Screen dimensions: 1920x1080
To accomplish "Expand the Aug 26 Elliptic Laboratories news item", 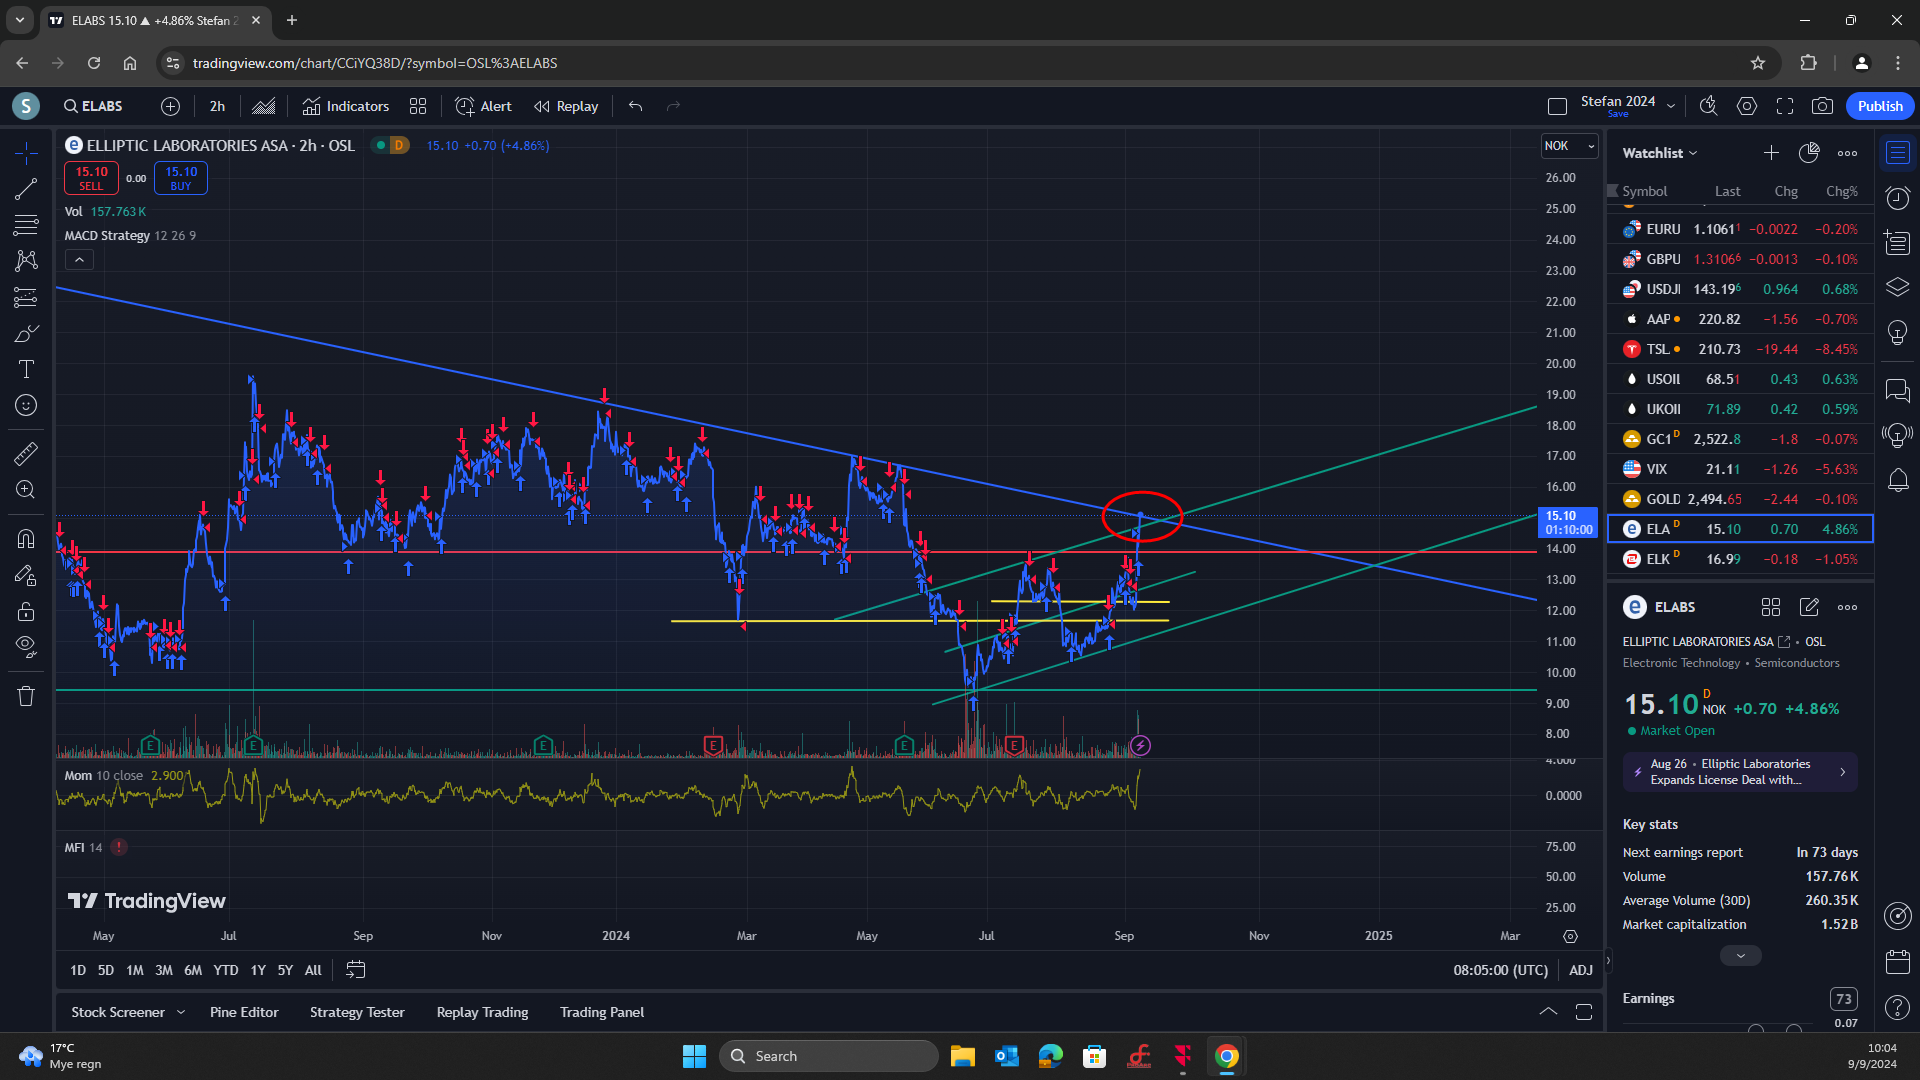I will 1740,772.
